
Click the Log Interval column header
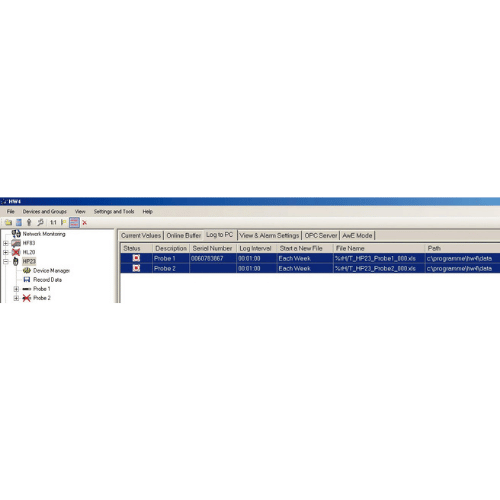tap(255, 248)
